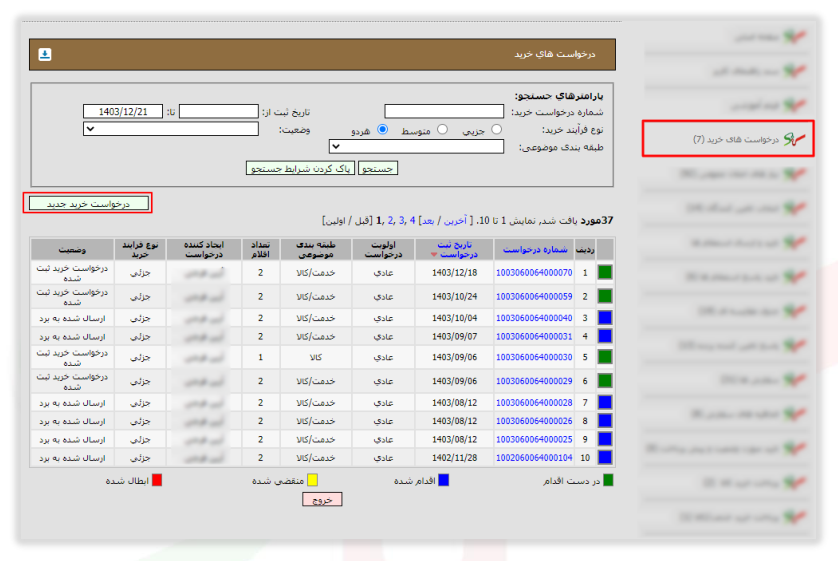The width and height of the screenshot is (838, 561).
Task: Click the green status square of row 1
Action: coord(605,272)
